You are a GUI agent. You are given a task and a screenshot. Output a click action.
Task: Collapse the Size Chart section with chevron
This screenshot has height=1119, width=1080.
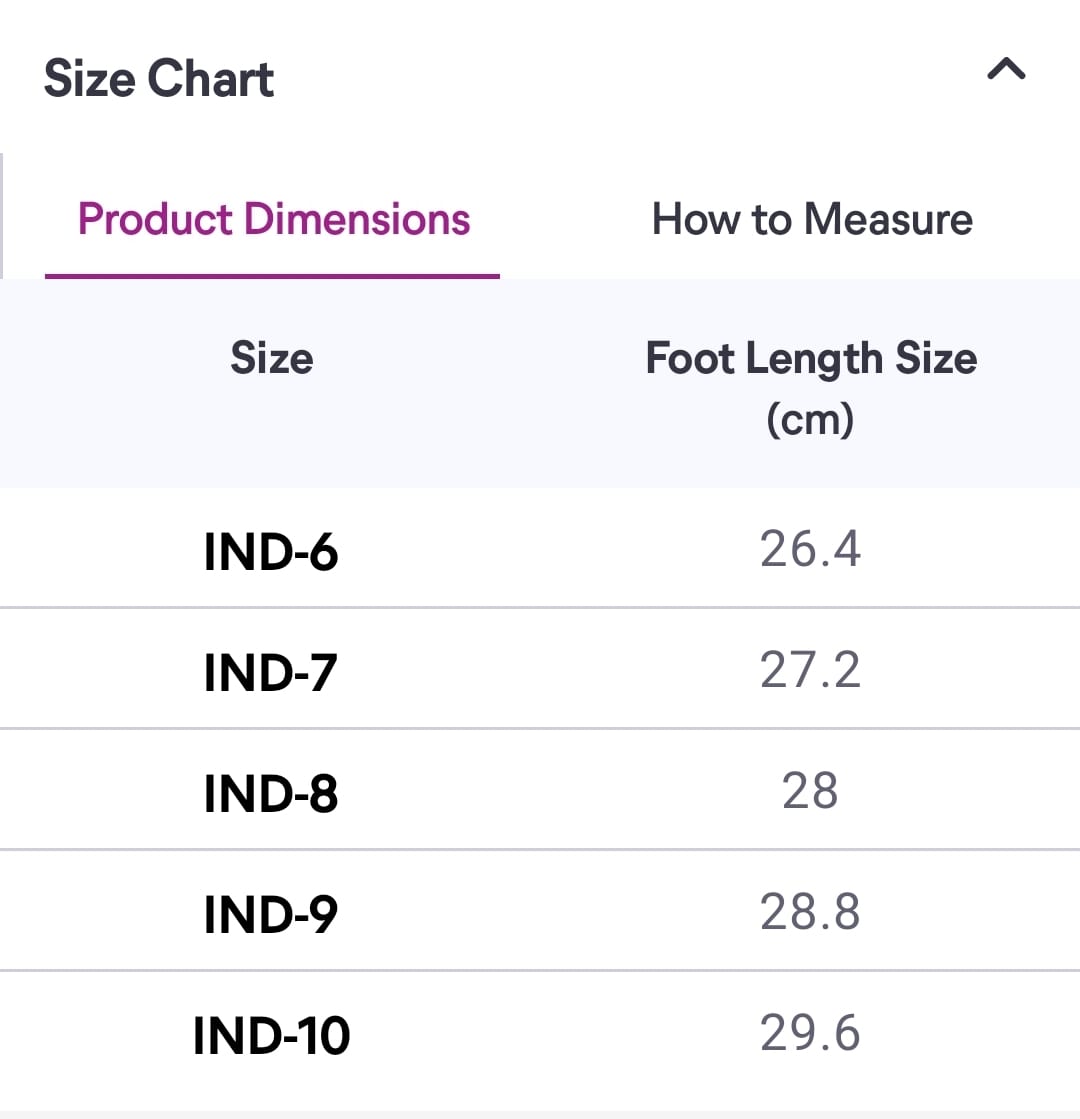coord(1006,69)
